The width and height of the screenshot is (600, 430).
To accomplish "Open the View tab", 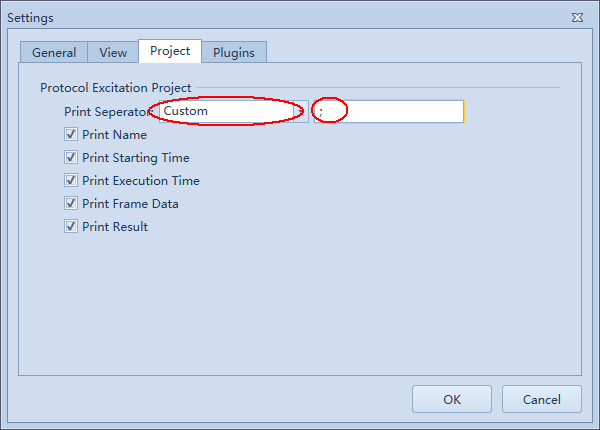I will tap(113, 52).
